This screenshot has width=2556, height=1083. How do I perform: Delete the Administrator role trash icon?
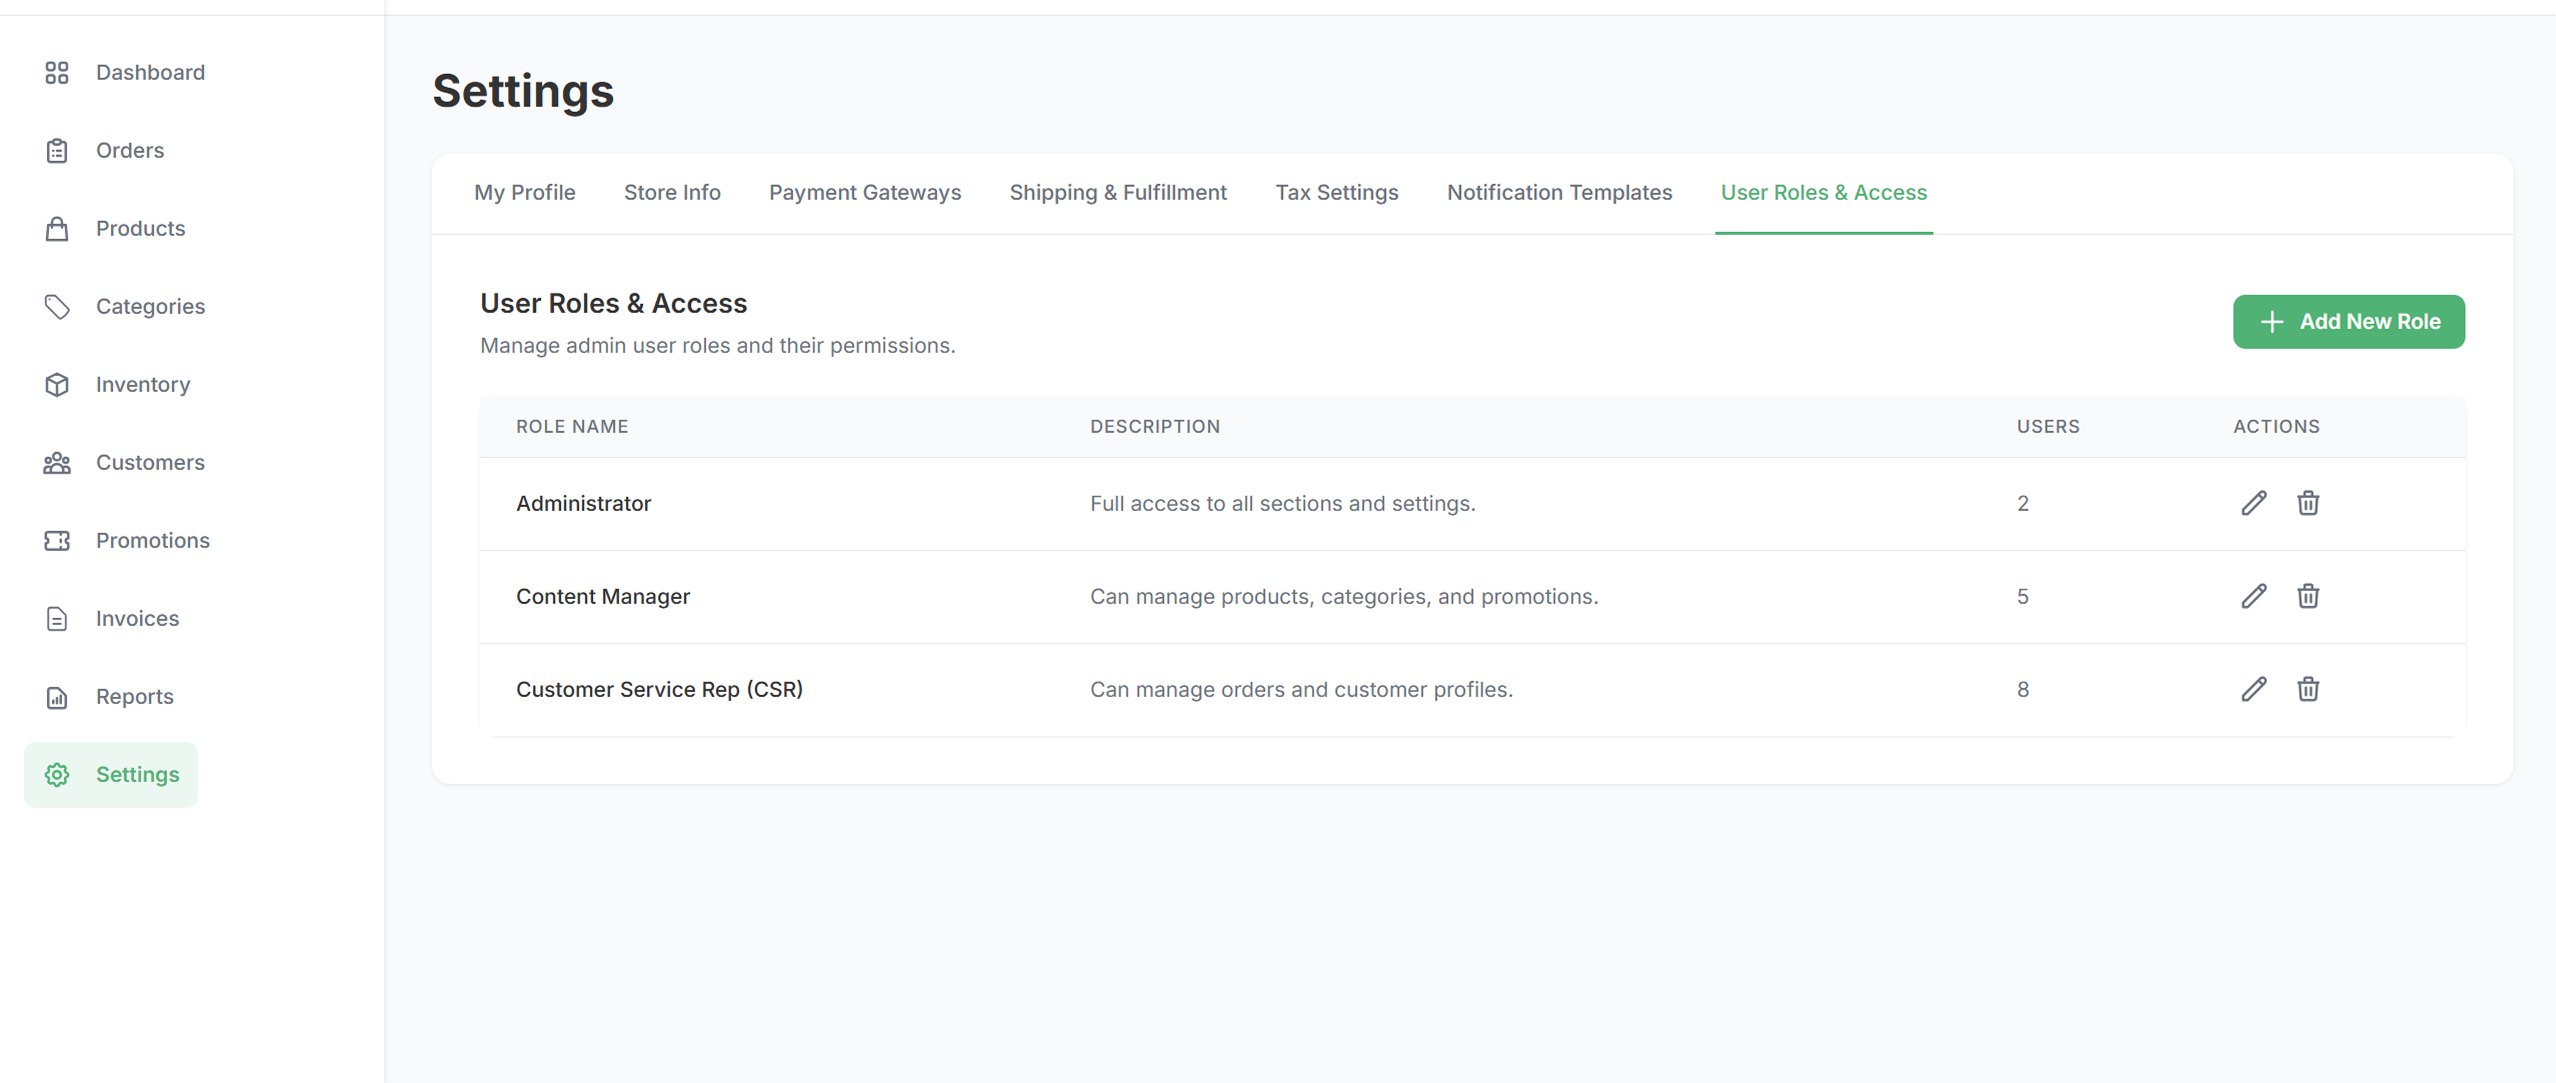[2307, 503]
